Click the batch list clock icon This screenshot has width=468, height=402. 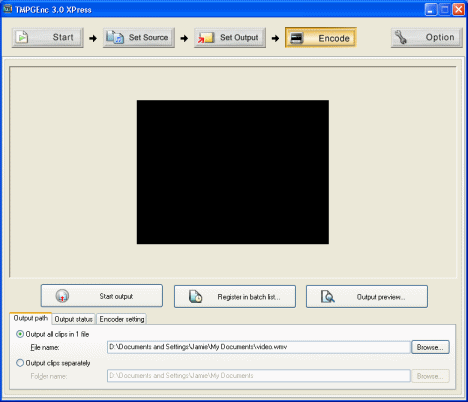195,296
